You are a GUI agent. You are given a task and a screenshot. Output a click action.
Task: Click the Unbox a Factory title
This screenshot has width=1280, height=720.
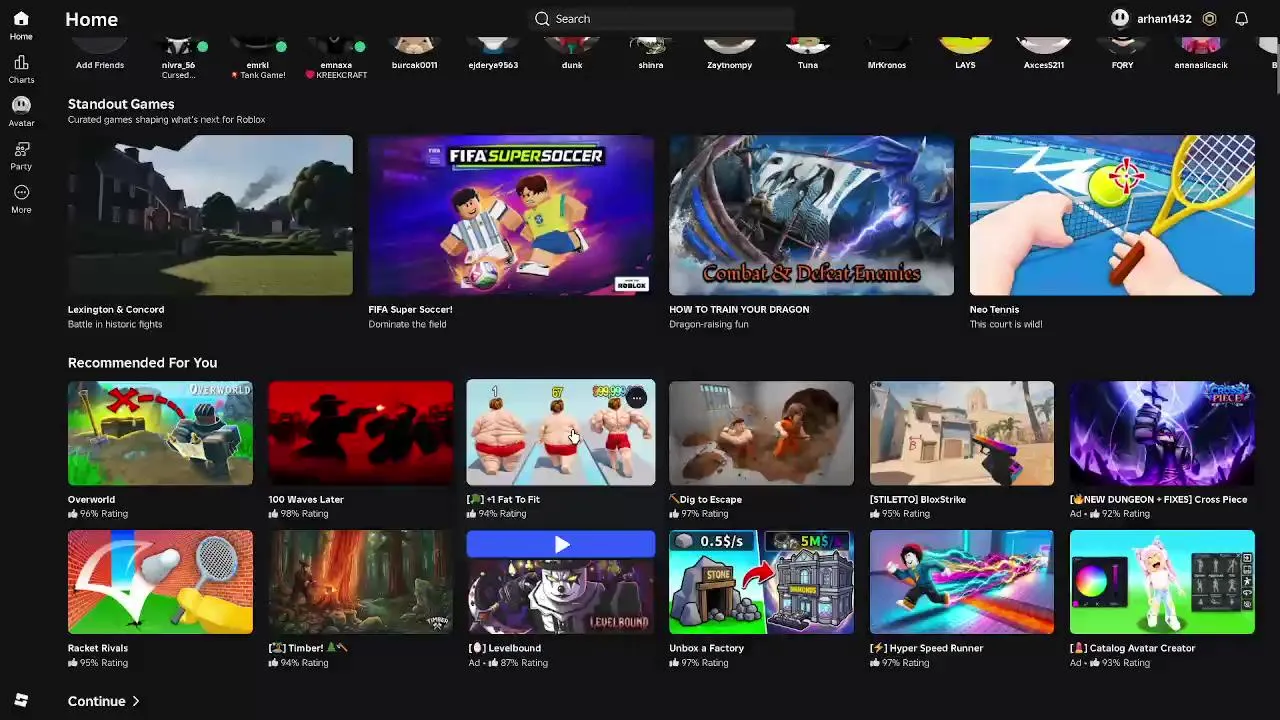(706, 649)
